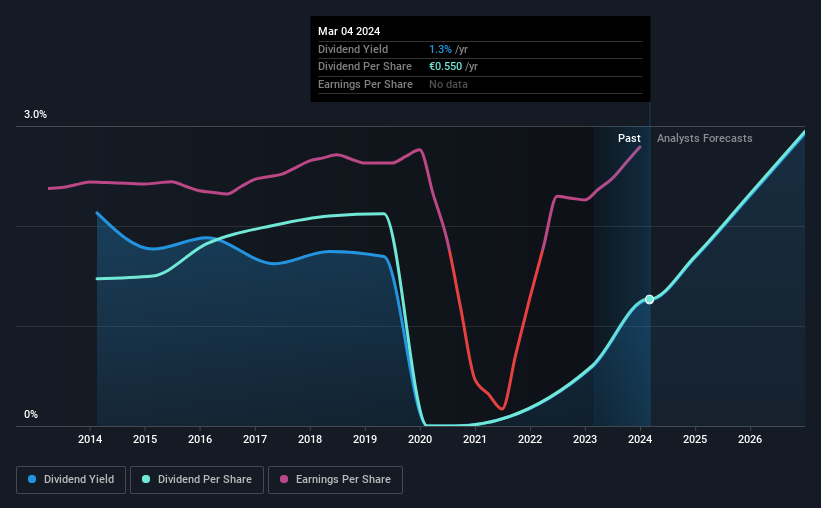This screenshot has height=508, width=821.
Task: Click the 2015 x-axis label
Action: click(x=145, y=439)
